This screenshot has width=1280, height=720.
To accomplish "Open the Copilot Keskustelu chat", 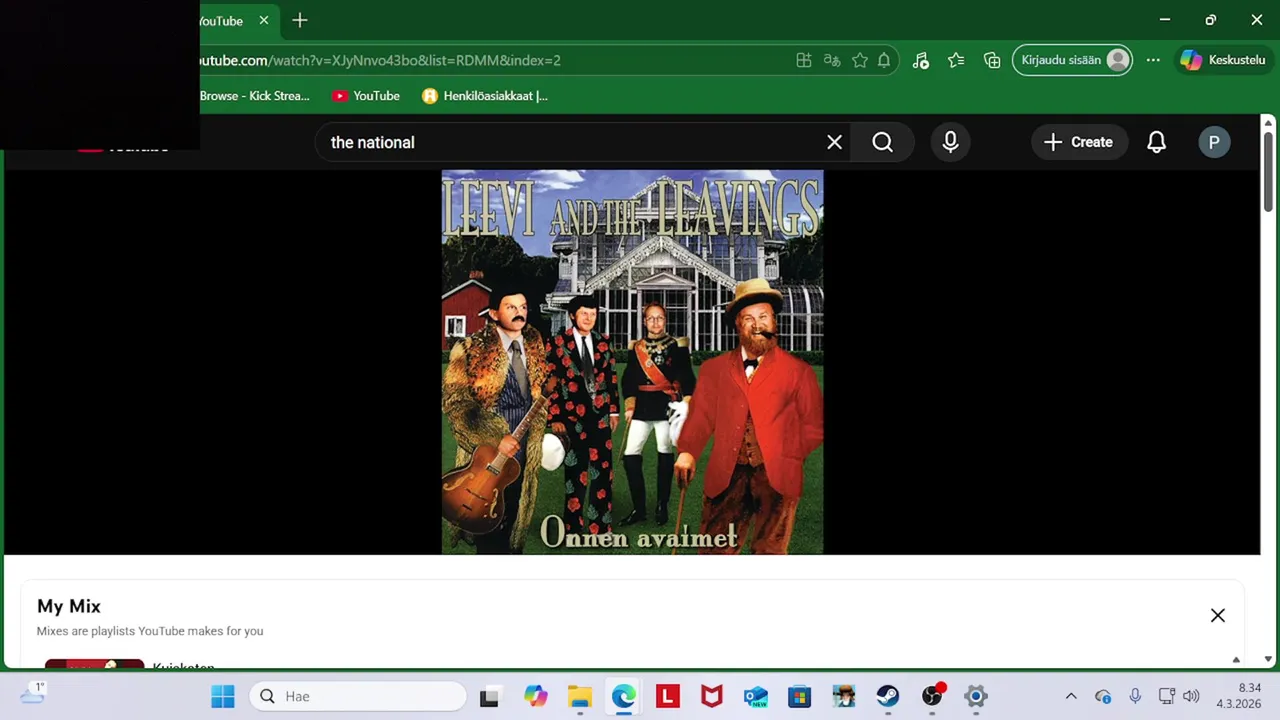I will [x=1223, y=60].
